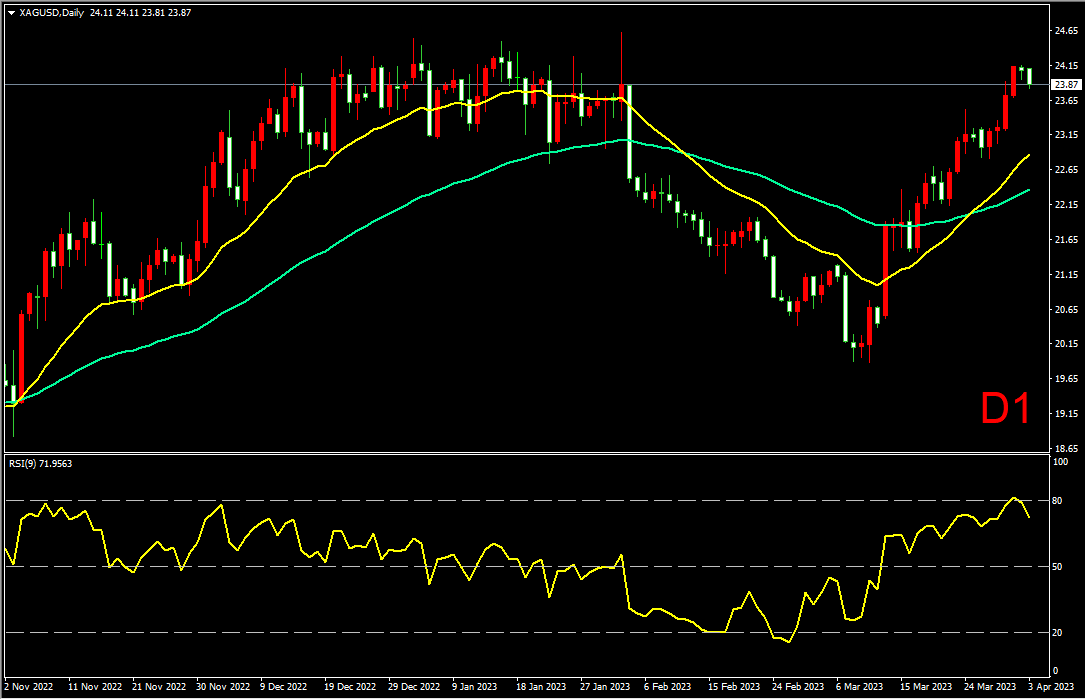Click the 9 Jan 2023 date label
The width and height of the screenshot is (1085, 700).
click(475, 686)
